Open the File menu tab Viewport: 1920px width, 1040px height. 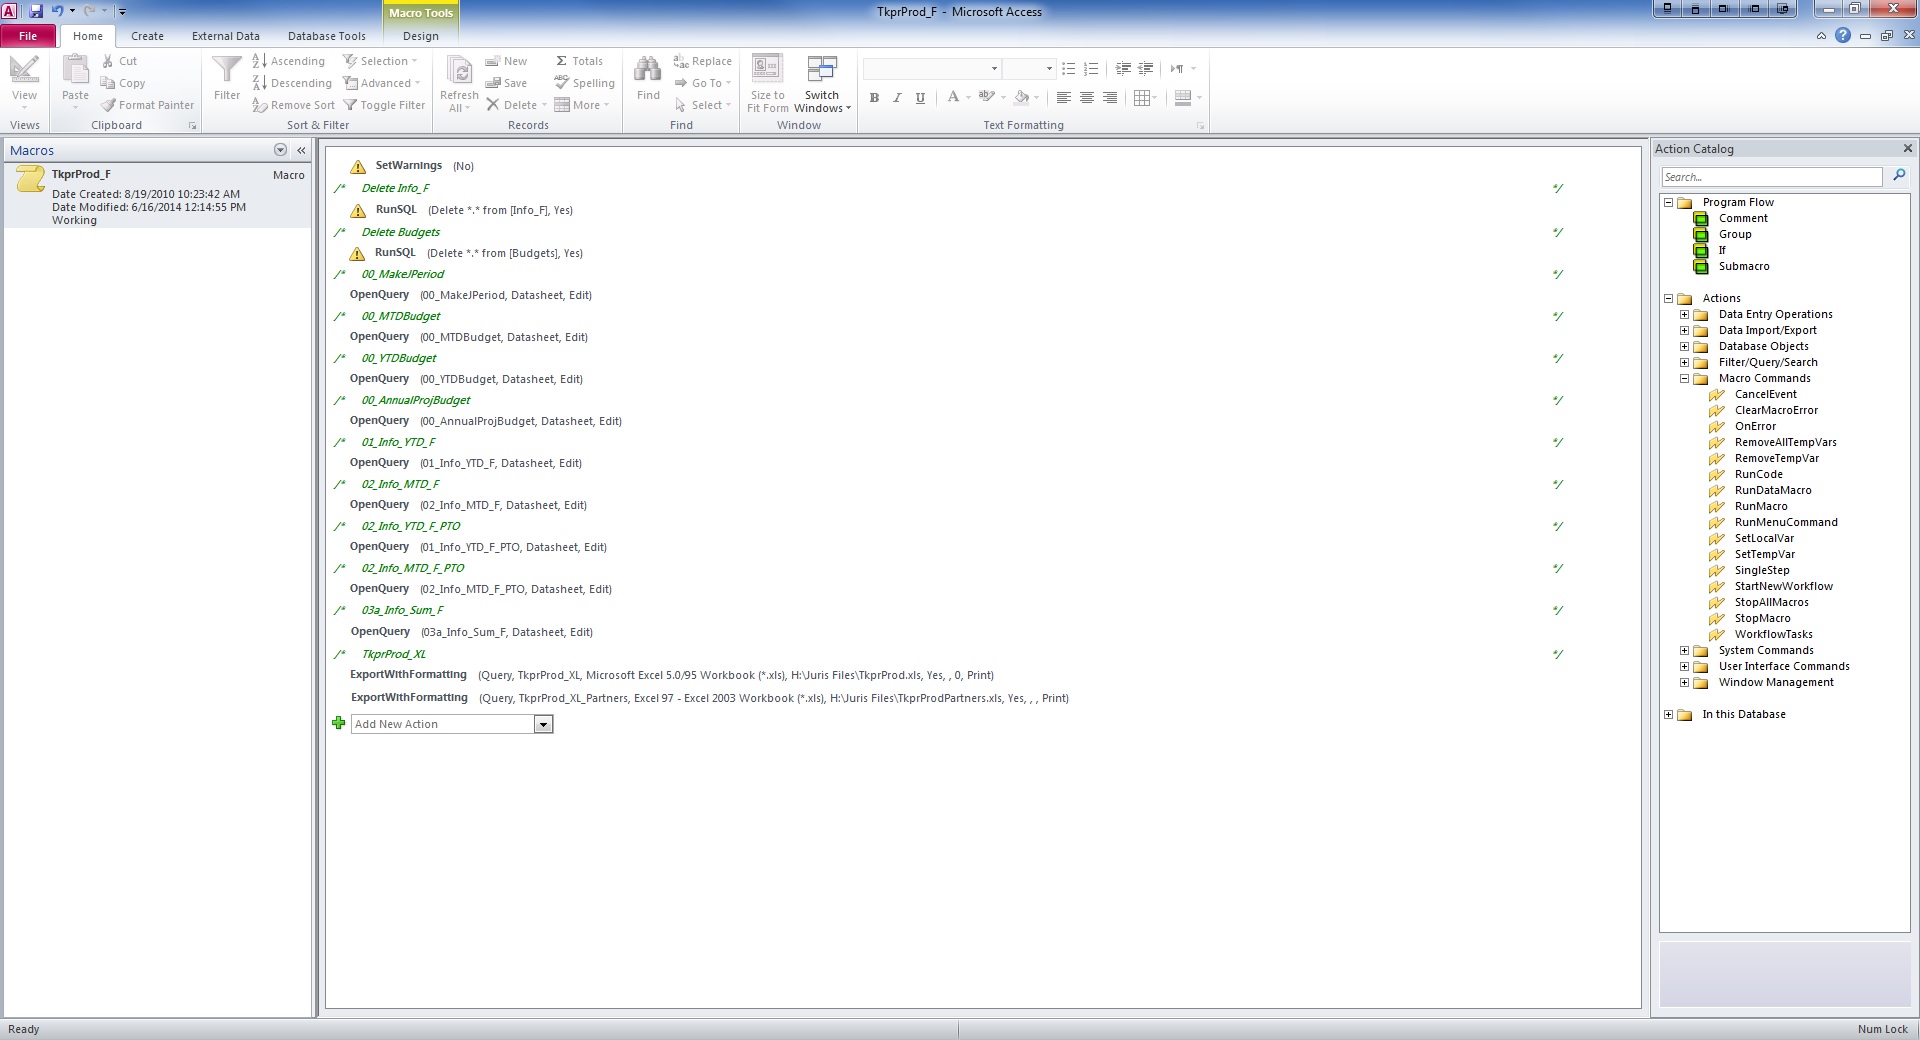click(28, 36)
